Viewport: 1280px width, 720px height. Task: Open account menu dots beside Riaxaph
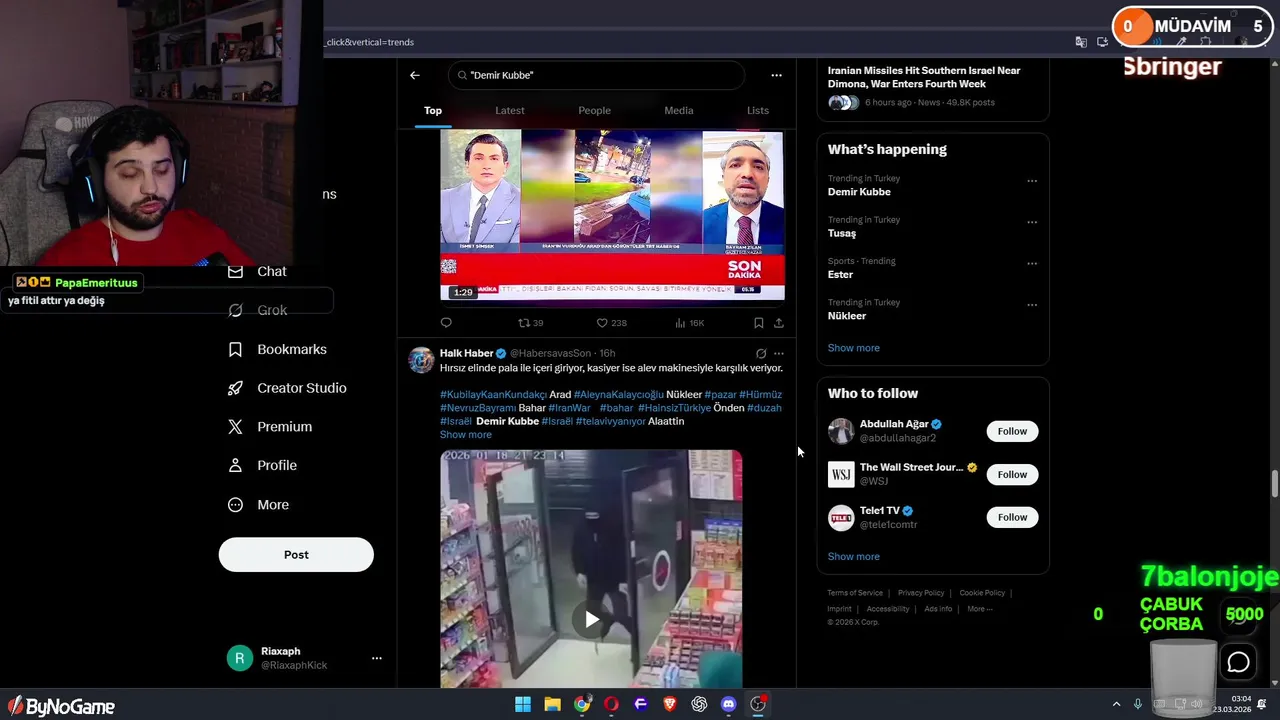point(377,658)
